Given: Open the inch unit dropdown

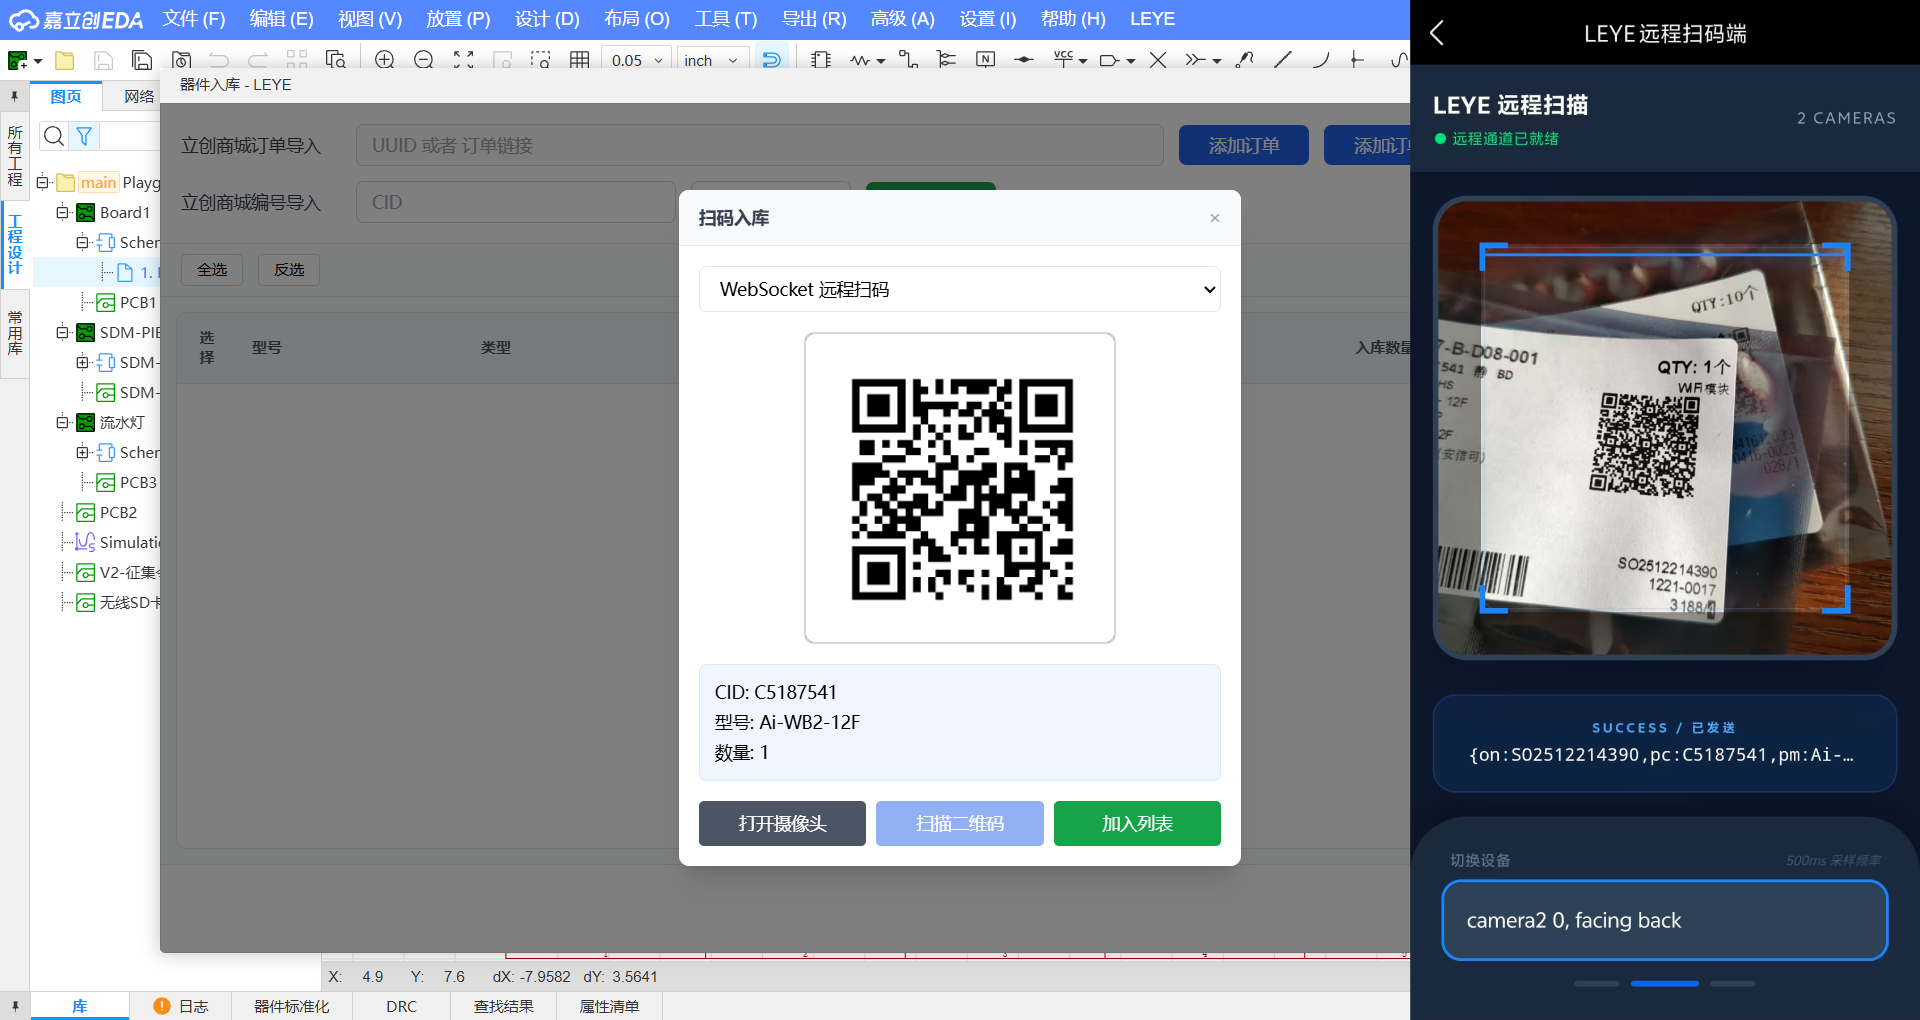Looking at the screenshot, I should (x=711, y=60).
